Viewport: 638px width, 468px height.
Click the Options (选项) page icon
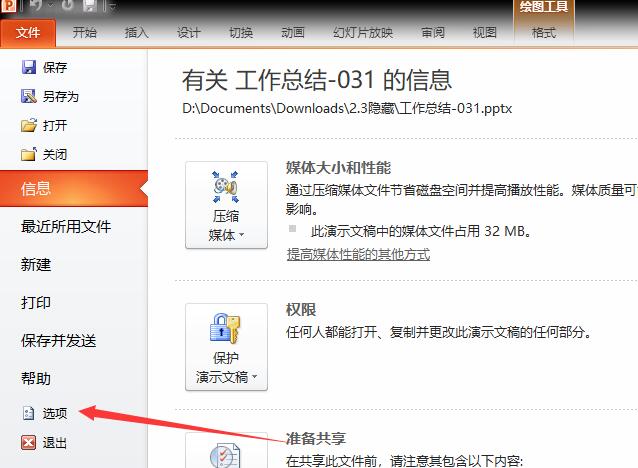click(x=28, y=413)
